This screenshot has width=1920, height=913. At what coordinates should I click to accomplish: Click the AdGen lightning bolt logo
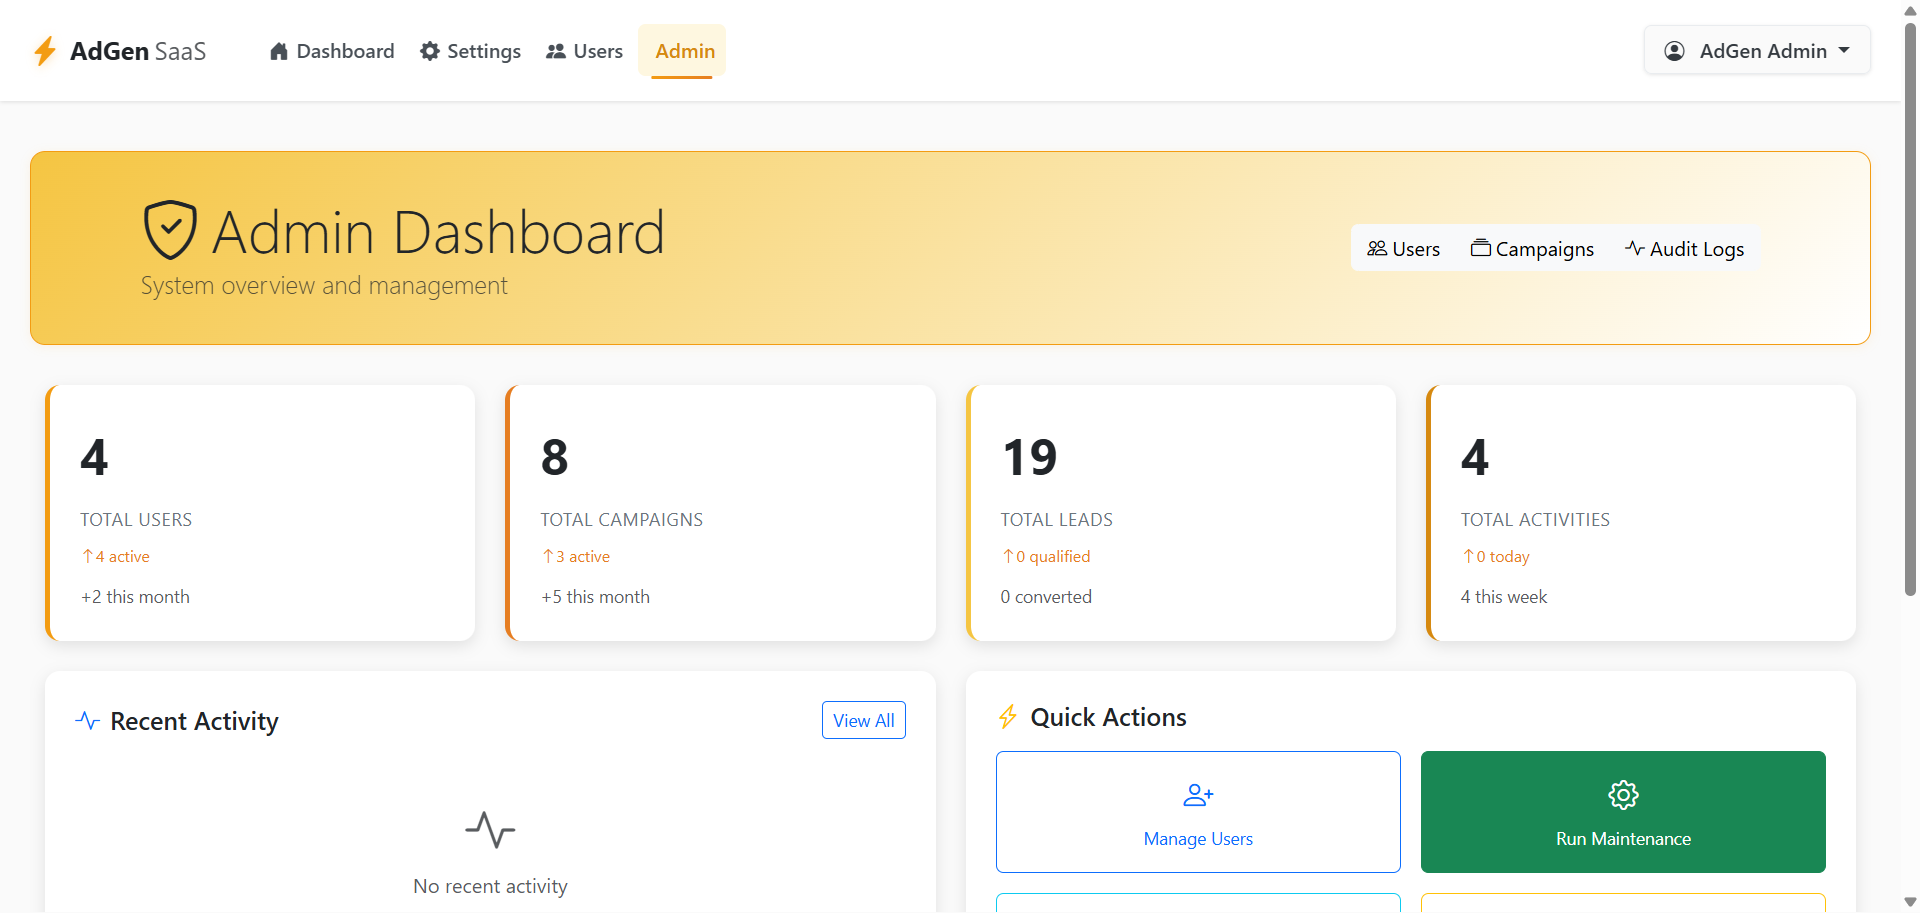(45, 51)
